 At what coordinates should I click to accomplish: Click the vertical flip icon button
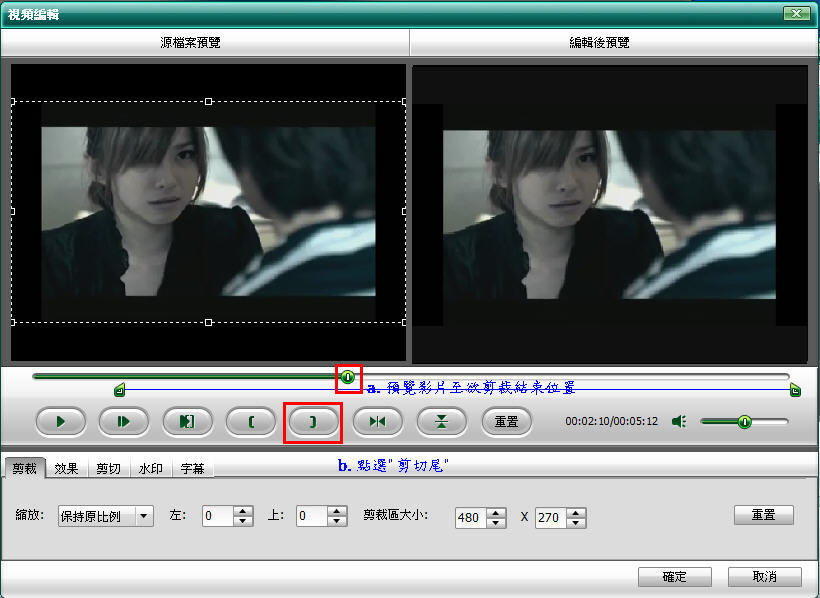click(x=441, y=422)
